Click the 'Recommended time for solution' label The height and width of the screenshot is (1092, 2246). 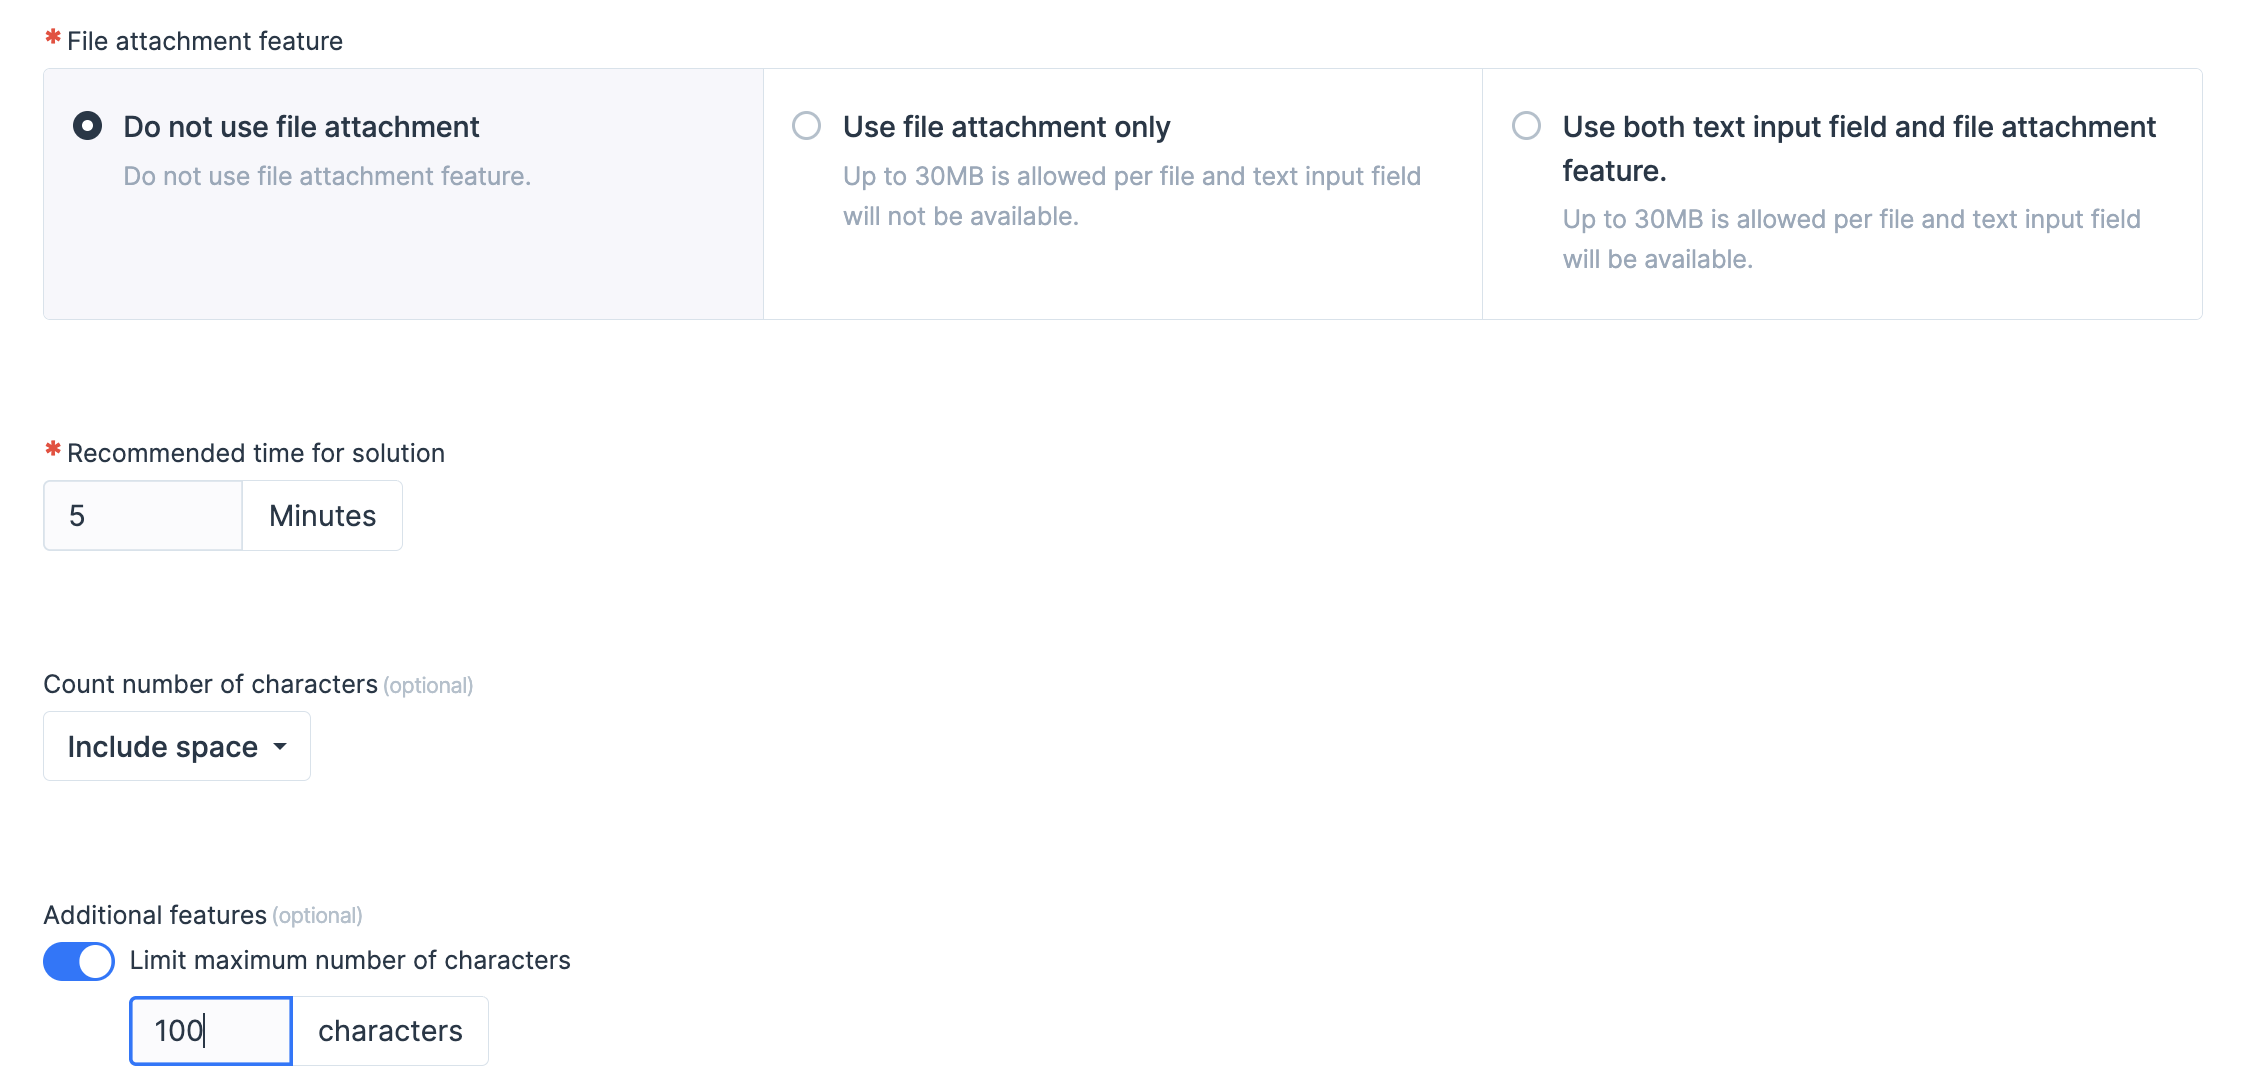tap(256, 453)
